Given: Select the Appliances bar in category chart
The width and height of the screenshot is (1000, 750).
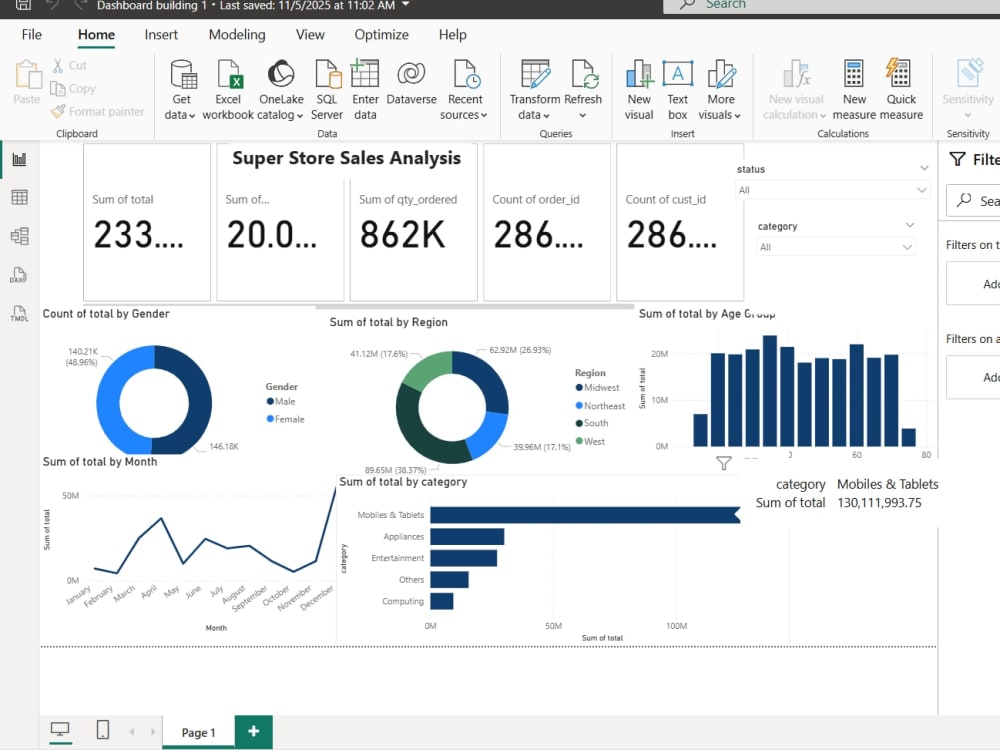Looking at the screenshot, I should click(x=467, y=536).
